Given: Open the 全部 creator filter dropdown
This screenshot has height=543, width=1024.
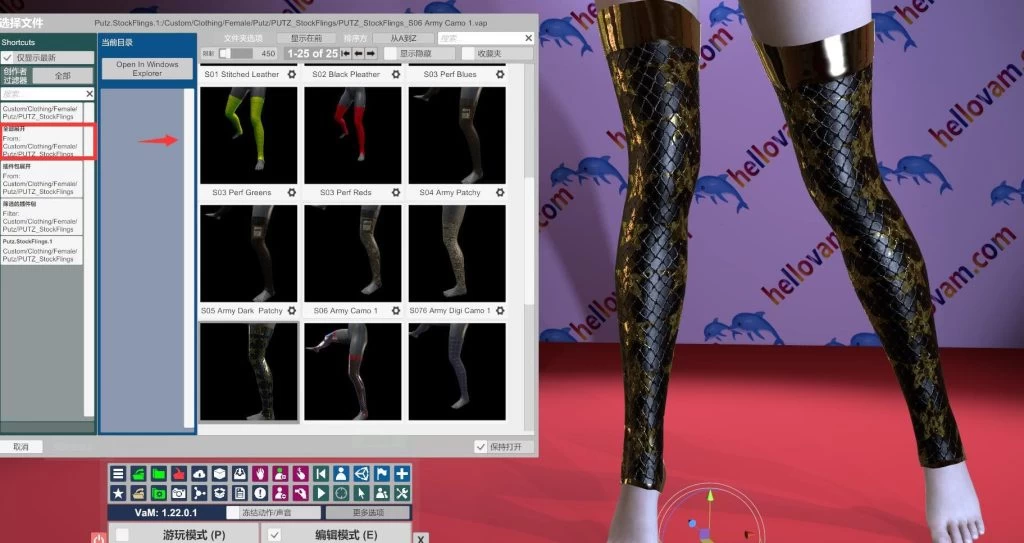Looking at the screenshot, I should click(x=62, y=76).
